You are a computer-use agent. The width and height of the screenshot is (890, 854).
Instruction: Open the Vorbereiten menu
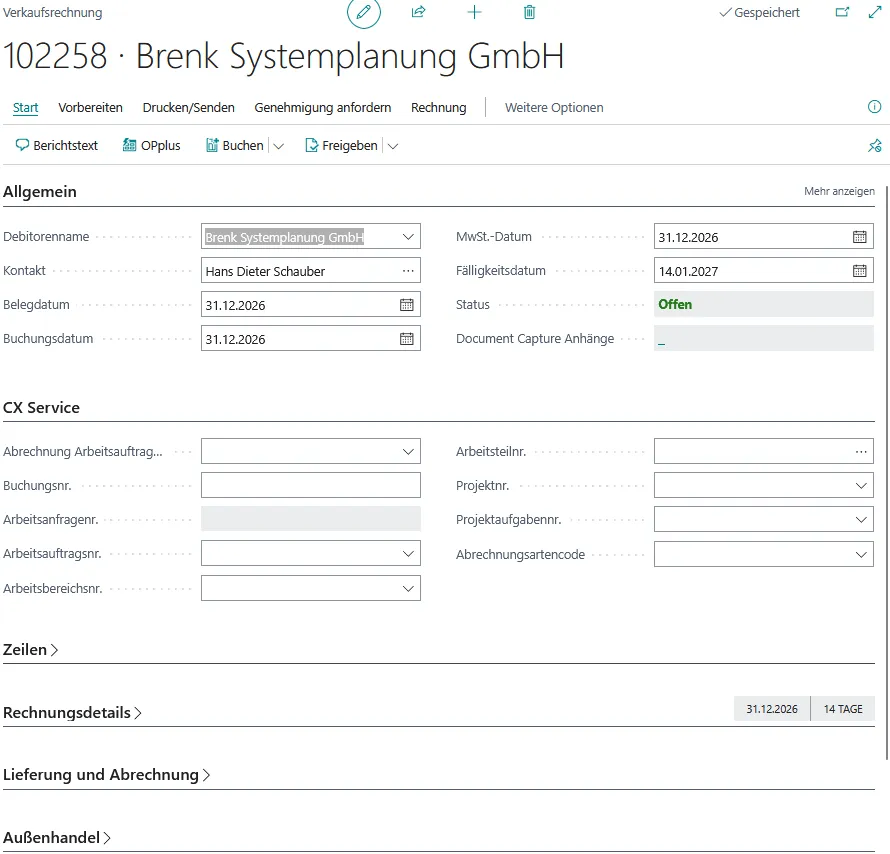point(90,107)
